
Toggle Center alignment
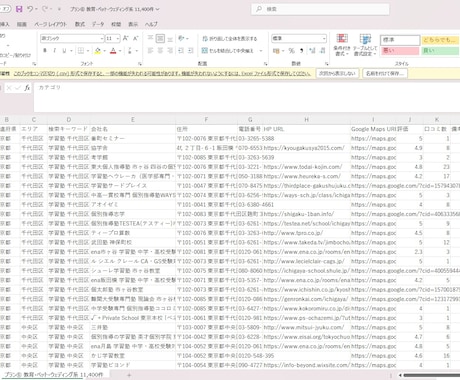pyautogui.click(x=160, y=51)
